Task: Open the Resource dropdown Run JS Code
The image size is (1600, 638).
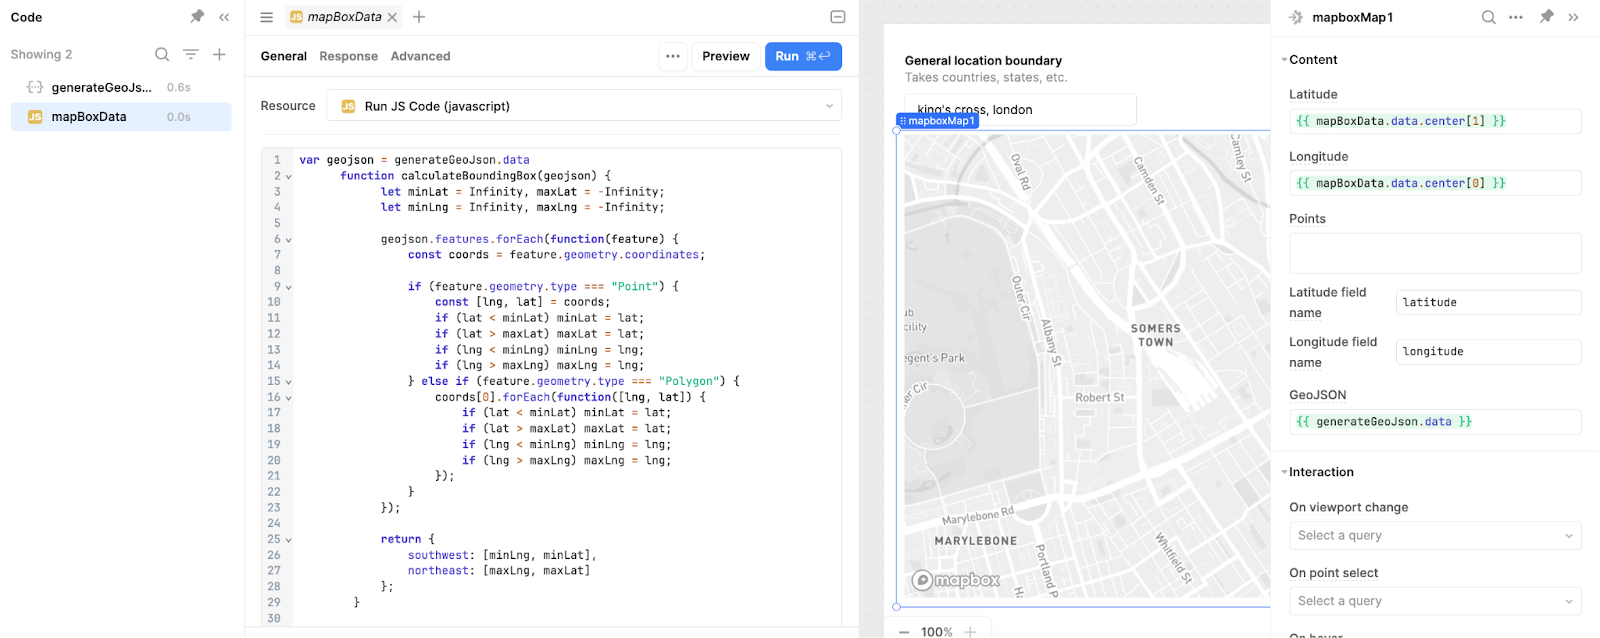Action: (584, 106)
